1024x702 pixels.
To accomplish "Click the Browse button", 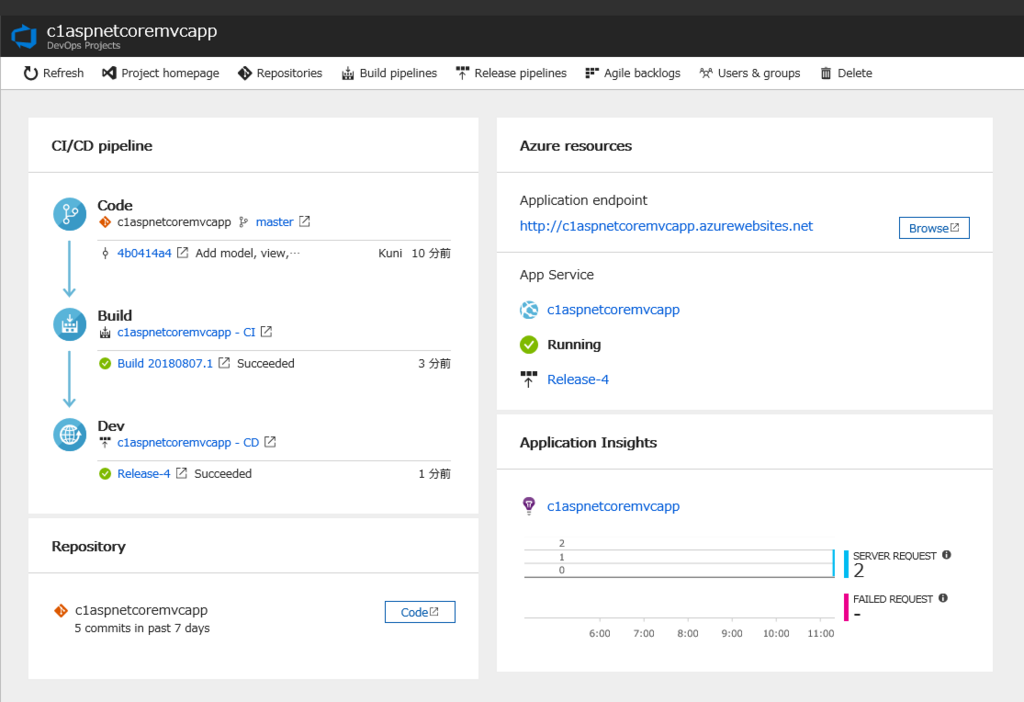I will pyautogui.click(x=934, y=228).
